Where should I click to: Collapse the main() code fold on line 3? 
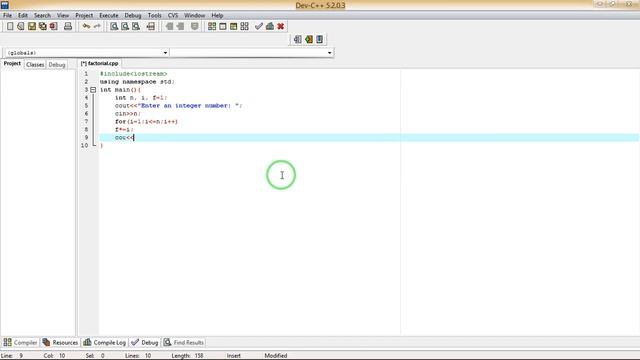[x=93, y=90]
